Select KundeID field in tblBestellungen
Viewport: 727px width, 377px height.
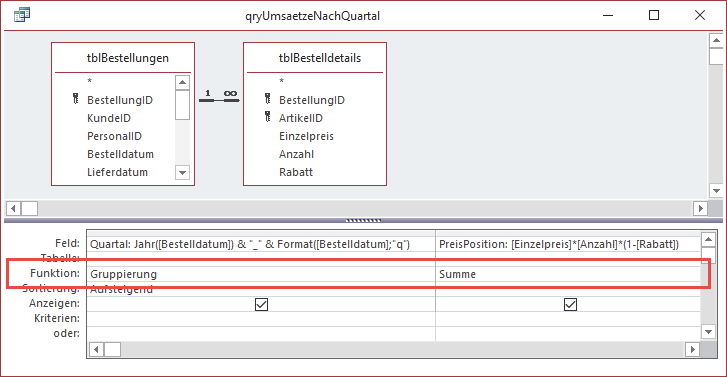click(x=109, y=118)
